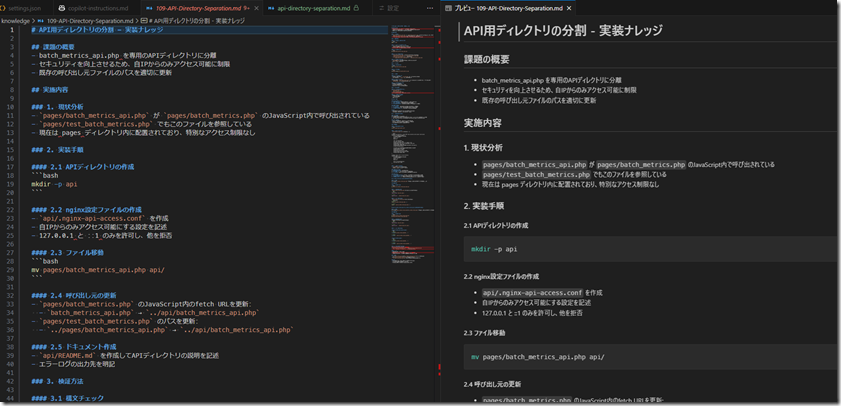Click '2.4 呼び出し元の更新' heading in preview

pyautogui.click(x=492, y=385)
